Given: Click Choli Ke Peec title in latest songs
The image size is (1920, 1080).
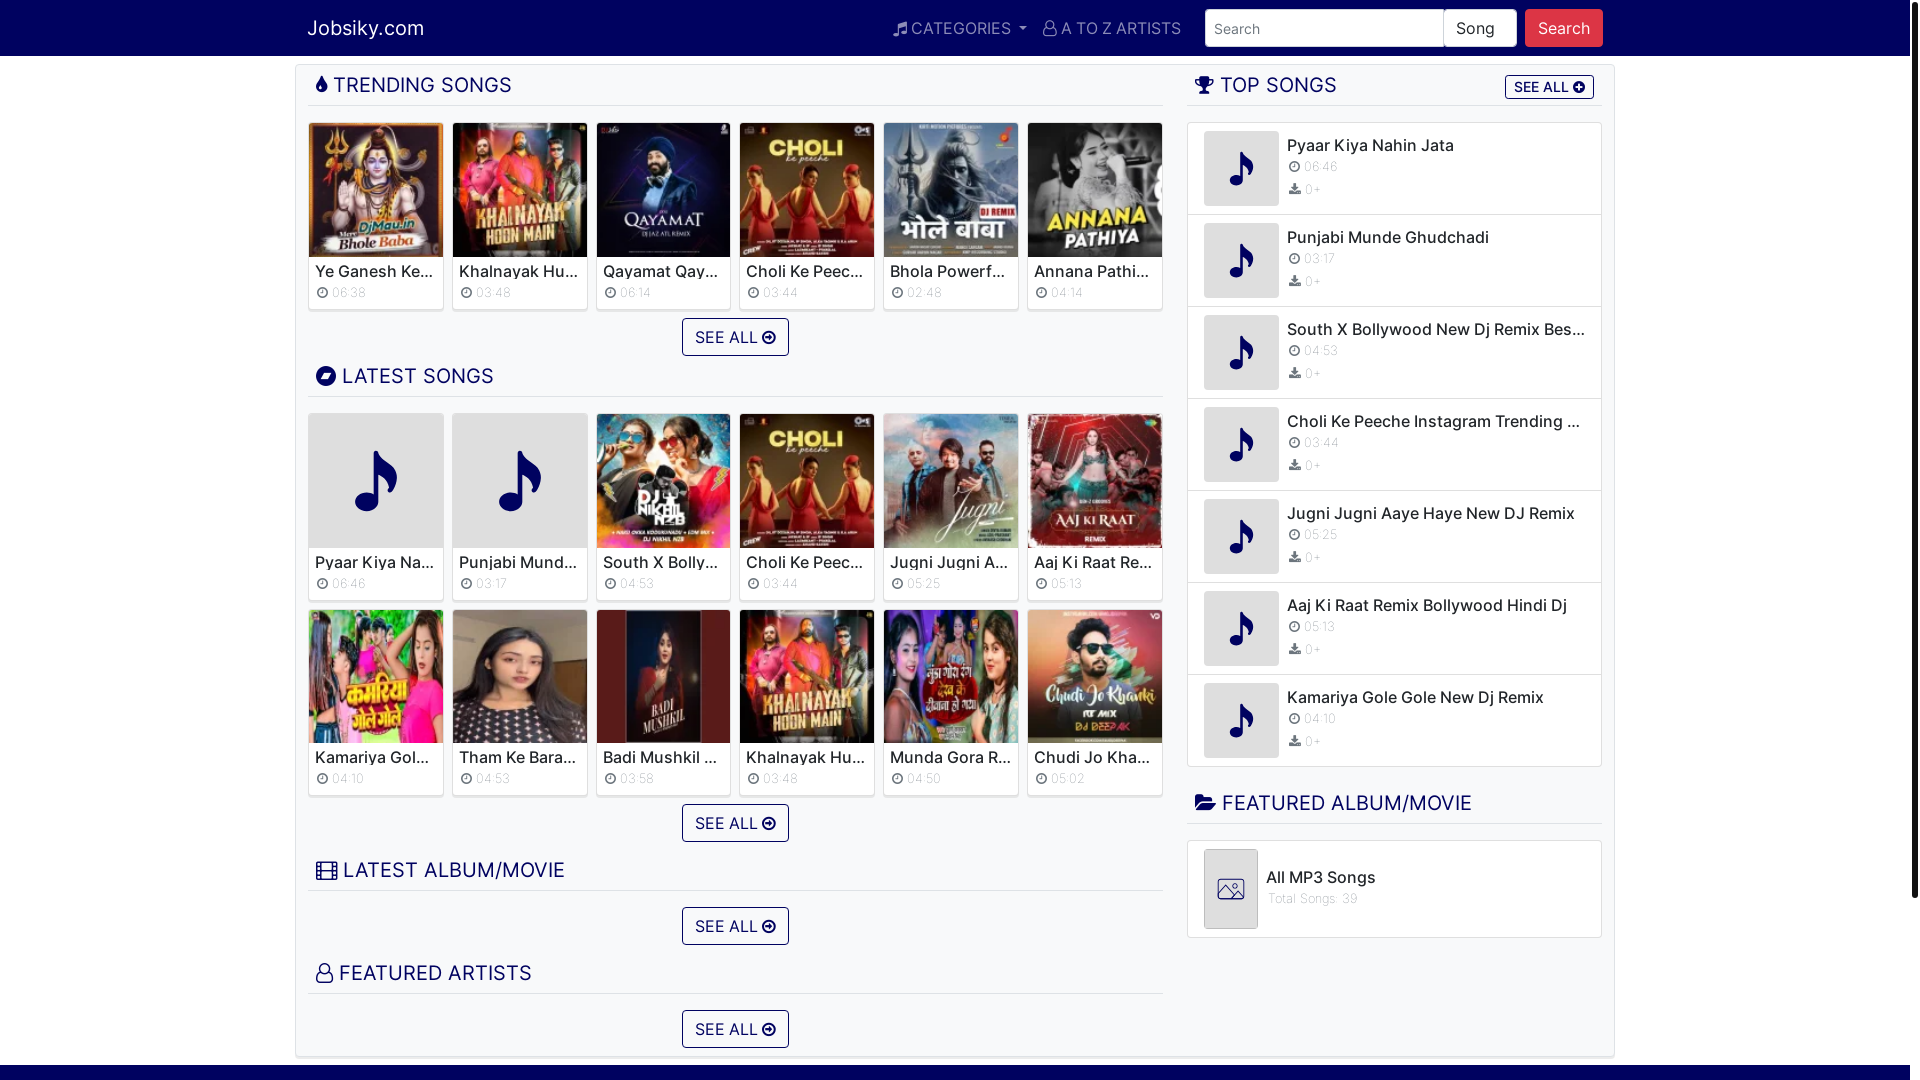Looking at the screenshot, I should tap(807, 562).
